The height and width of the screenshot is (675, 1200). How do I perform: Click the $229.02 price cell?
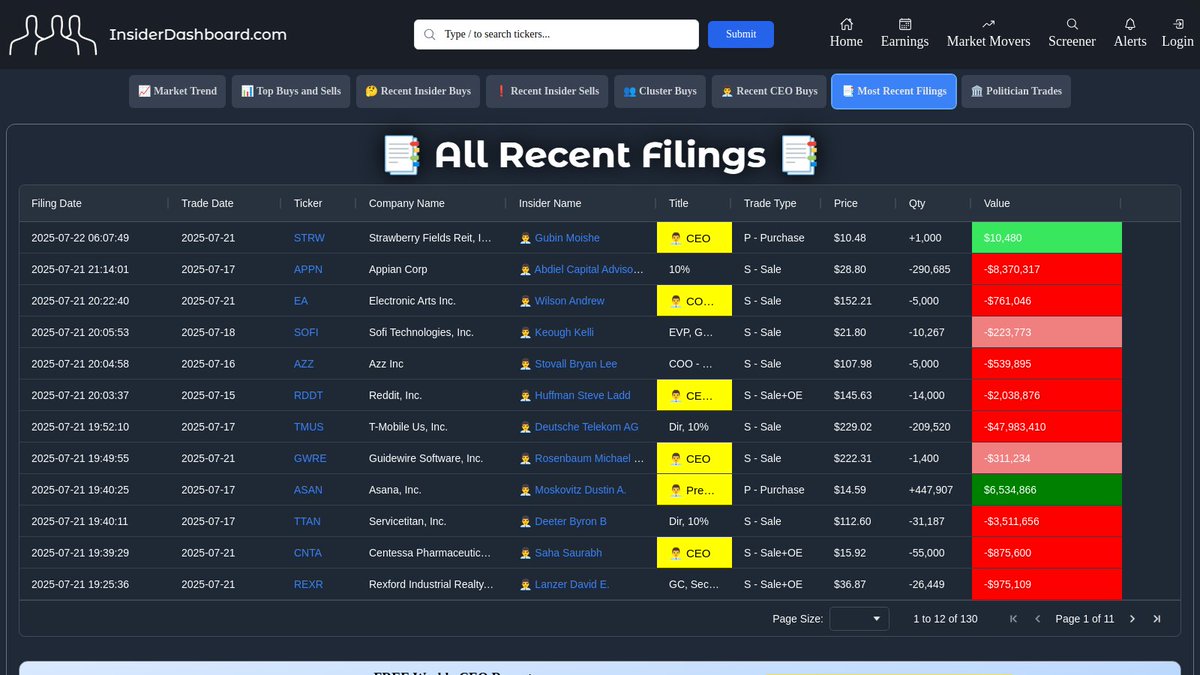coord(859,427)
